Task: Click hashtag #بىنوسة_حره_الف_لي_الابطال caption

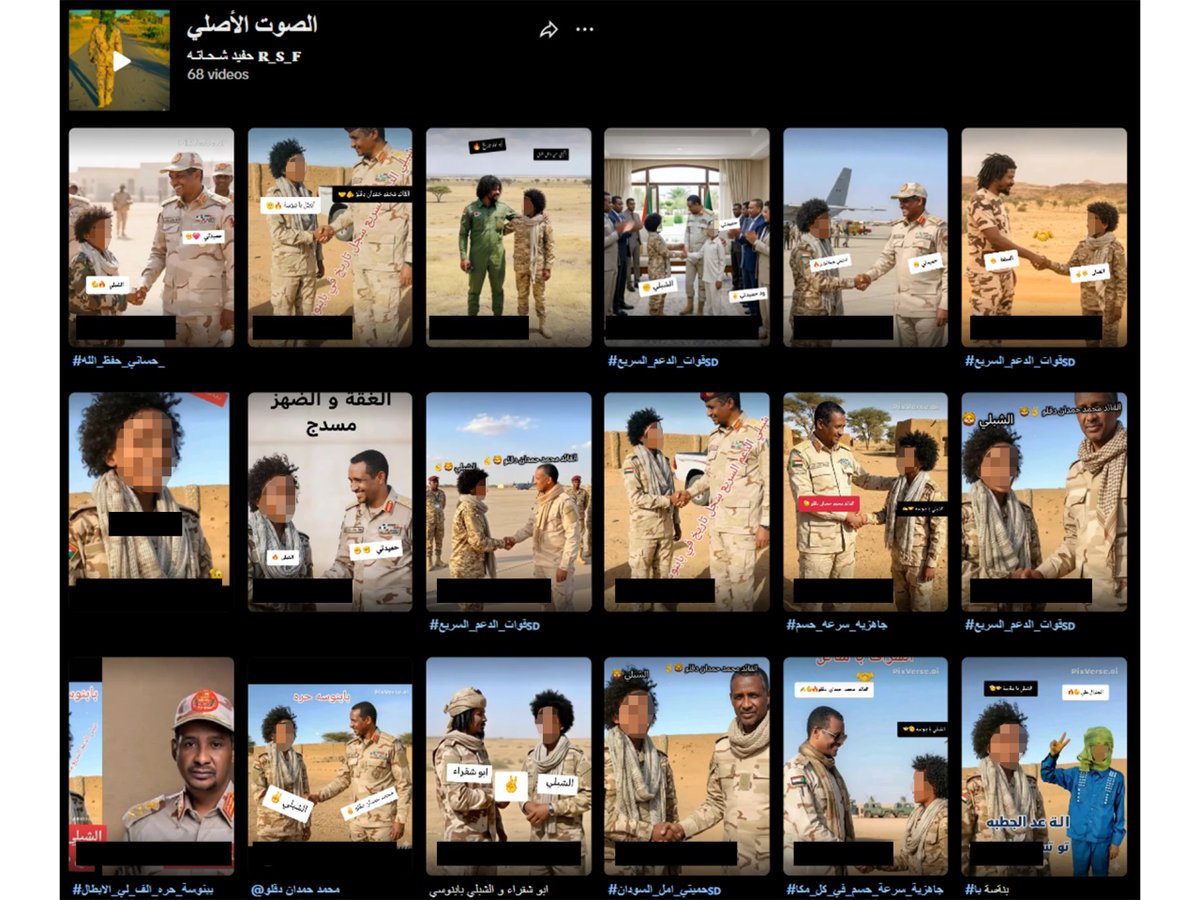Action: point(143,889)
